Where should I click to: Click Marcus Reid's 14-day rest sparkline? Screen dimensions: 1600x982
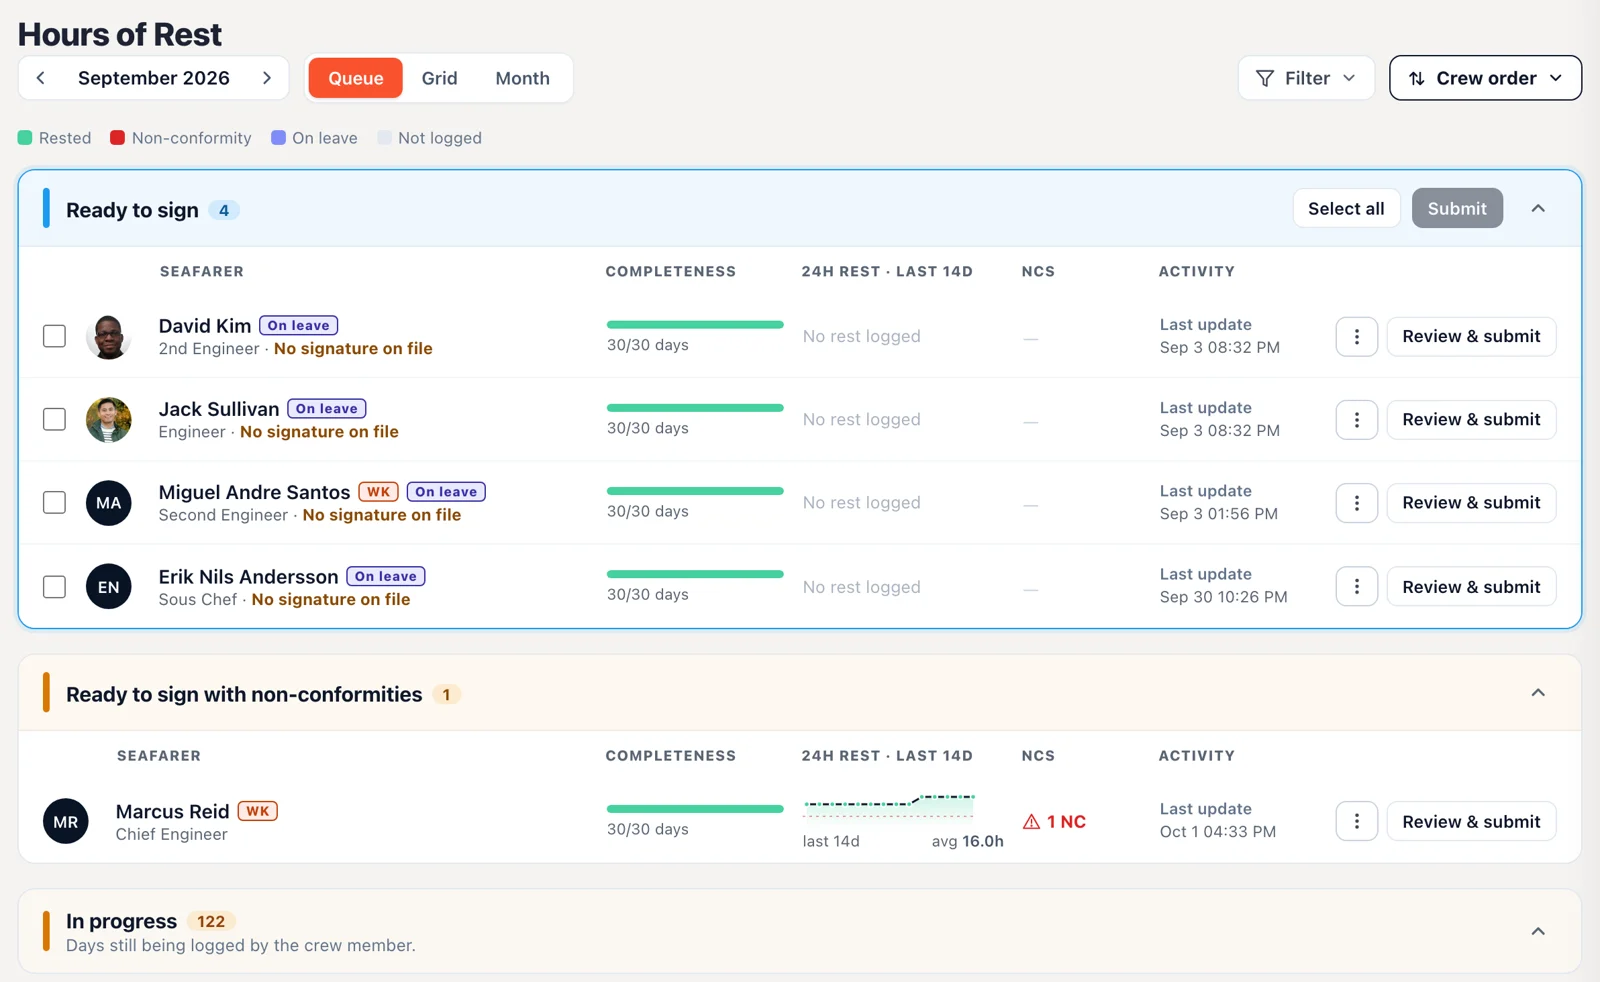[889, 804]
